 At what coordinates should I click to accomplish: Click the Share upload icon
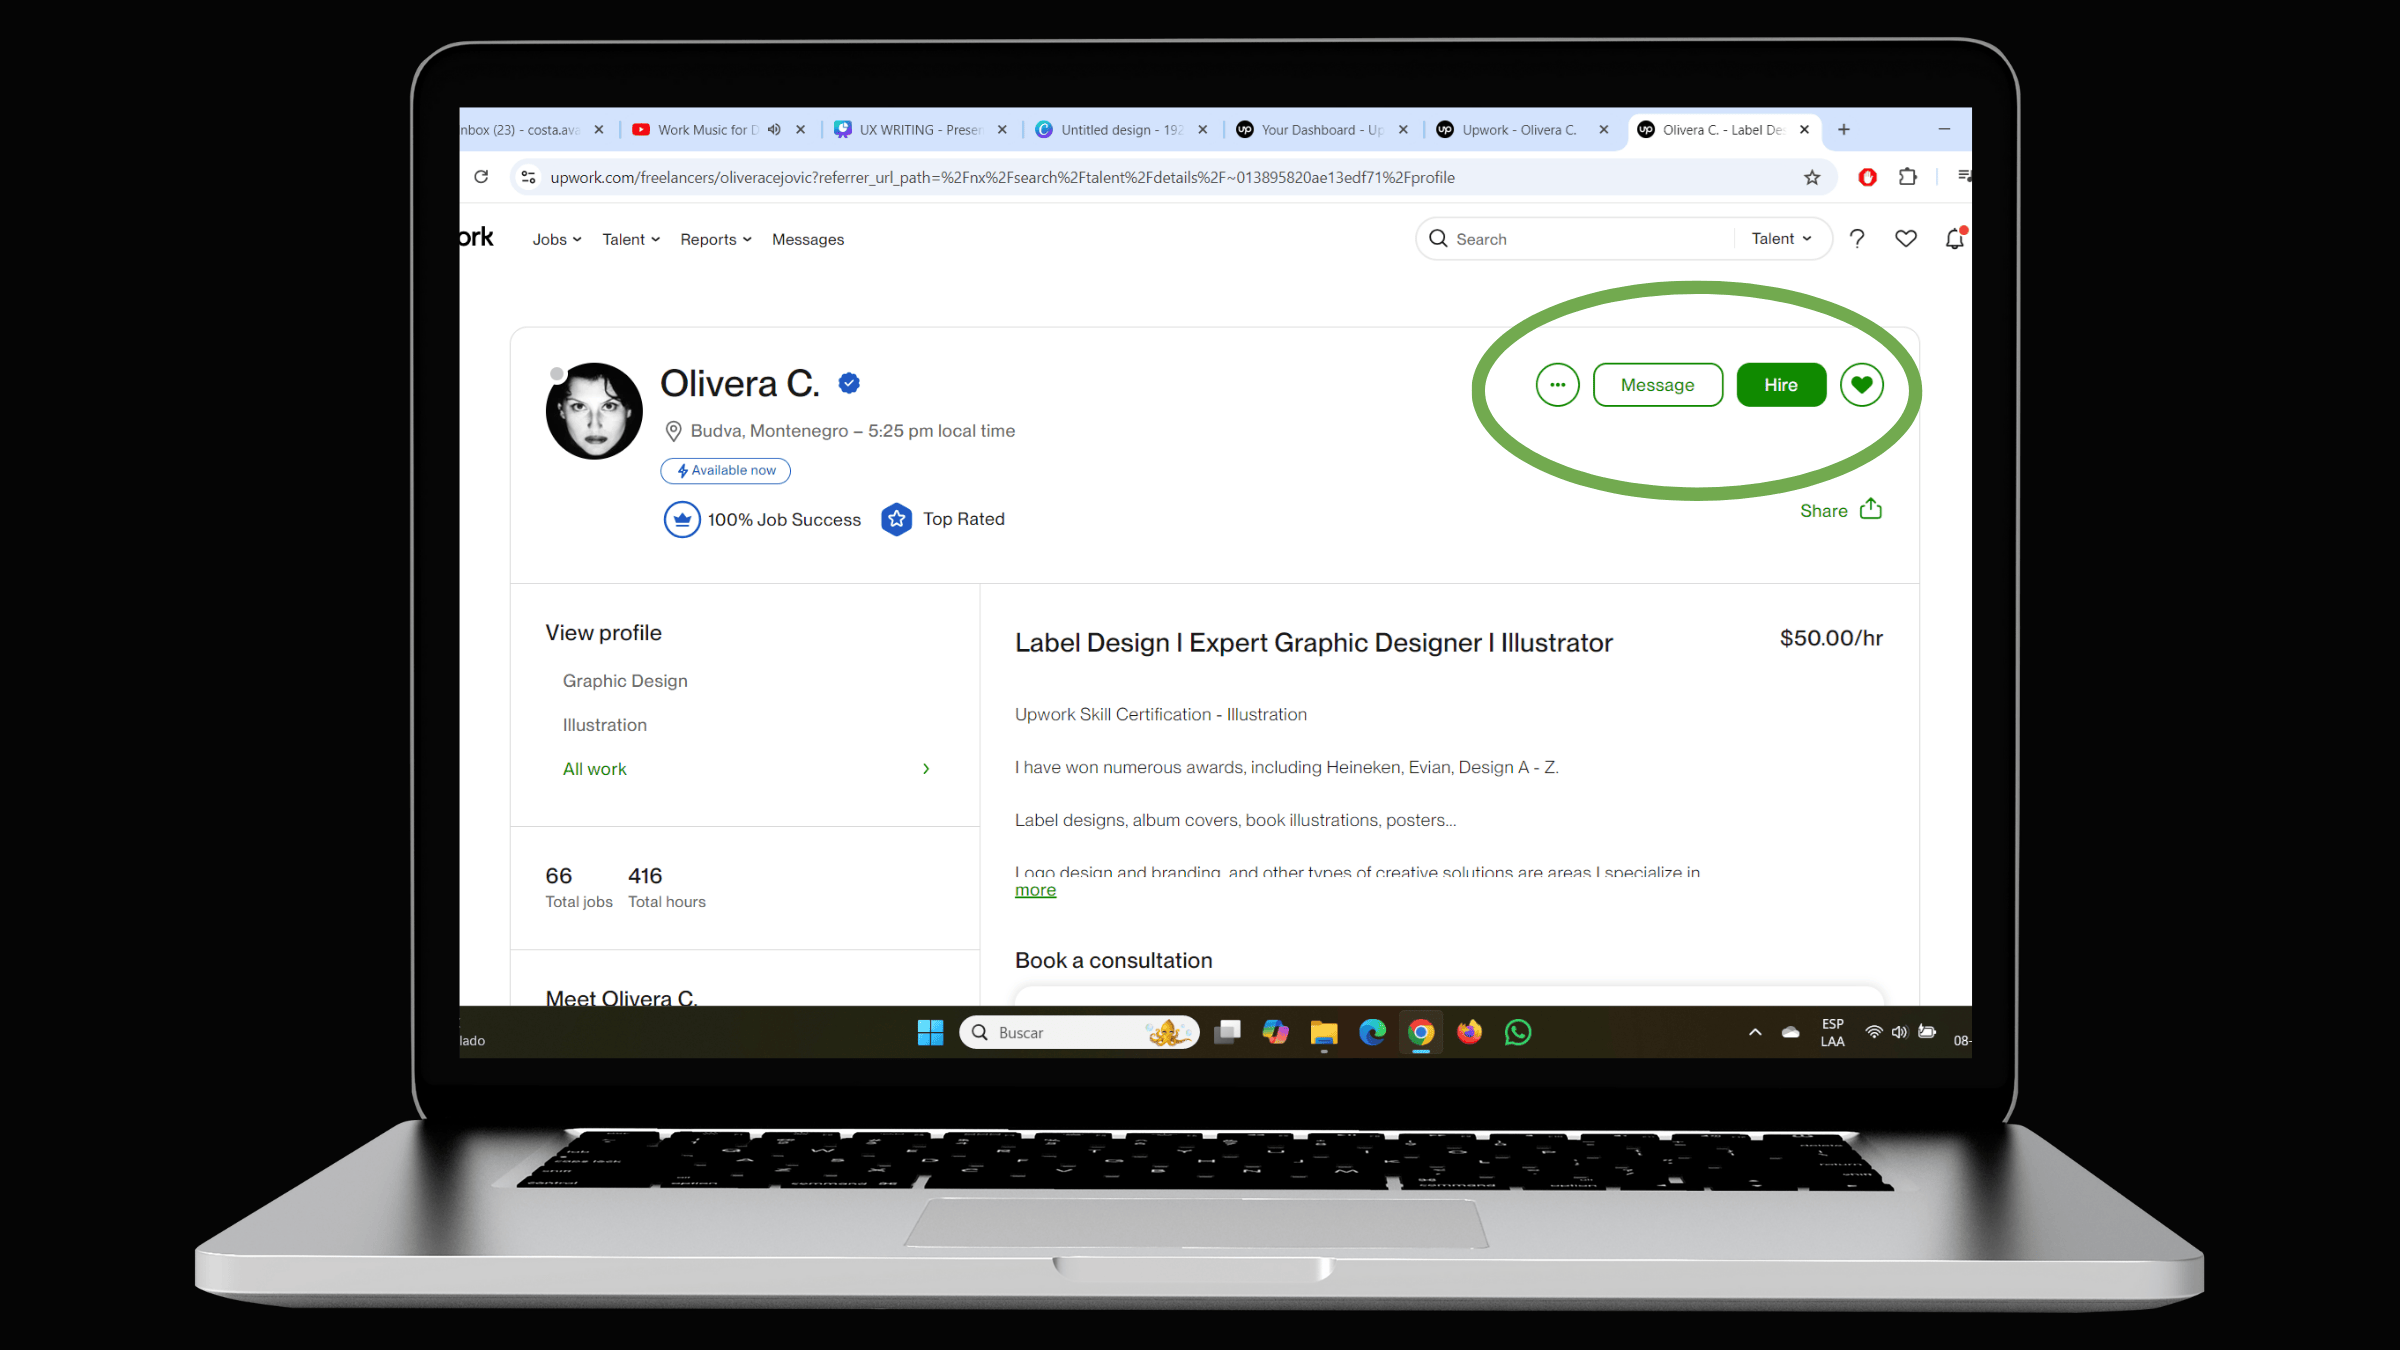click(x=1870, y=510)
